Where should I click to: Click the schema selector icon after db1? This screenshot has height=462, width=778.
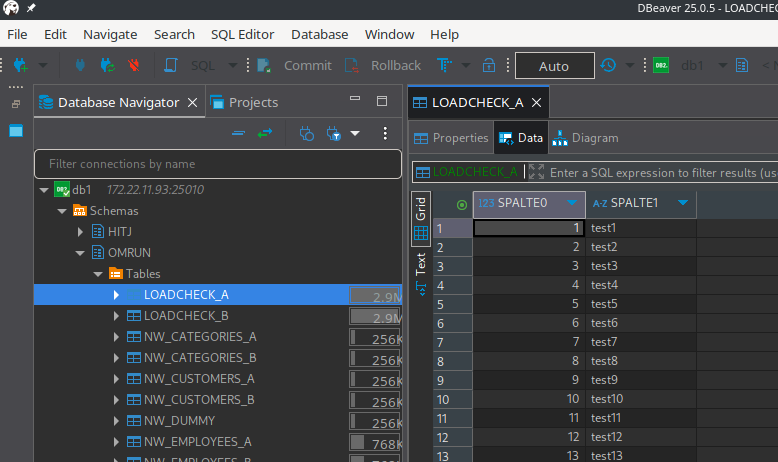coord(742,65)
